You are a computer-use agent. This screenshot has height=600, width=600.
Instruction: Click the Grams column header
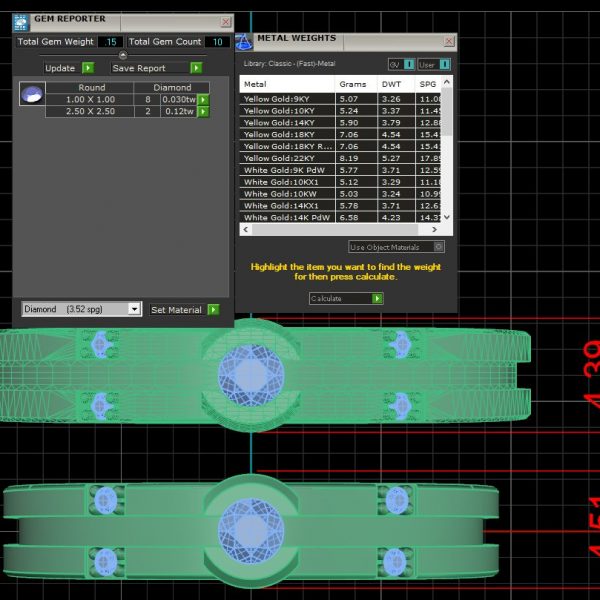coord(356,84)
